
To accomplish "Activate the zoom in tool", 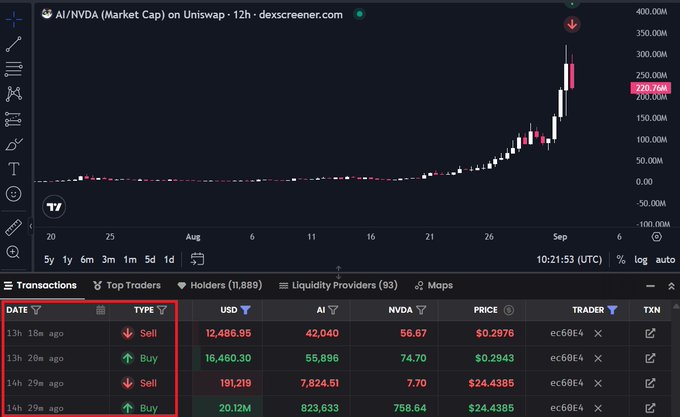I will pyautogui.click(x=13, y=252).
